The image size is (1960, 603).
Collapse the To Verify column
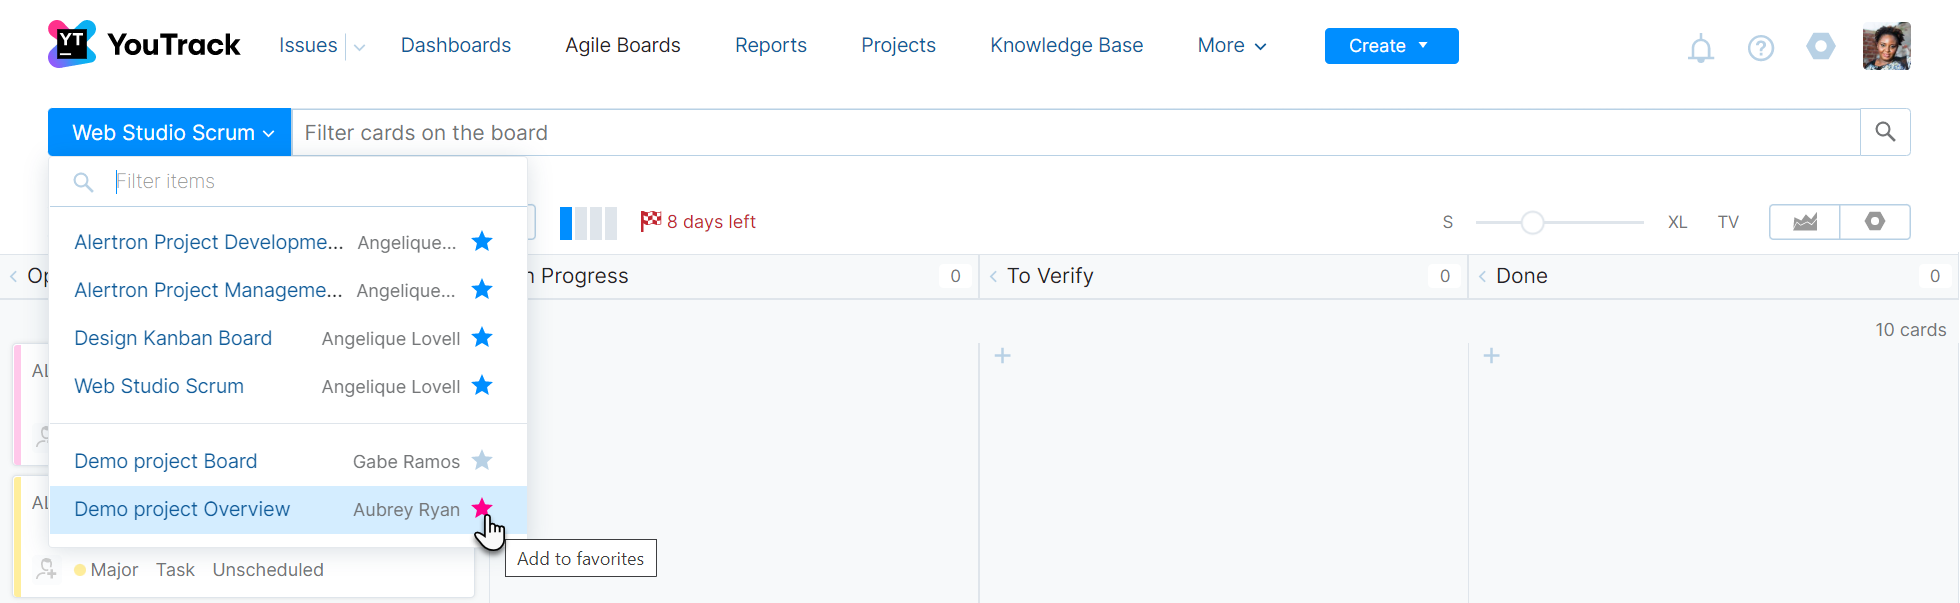click(993, 277)
